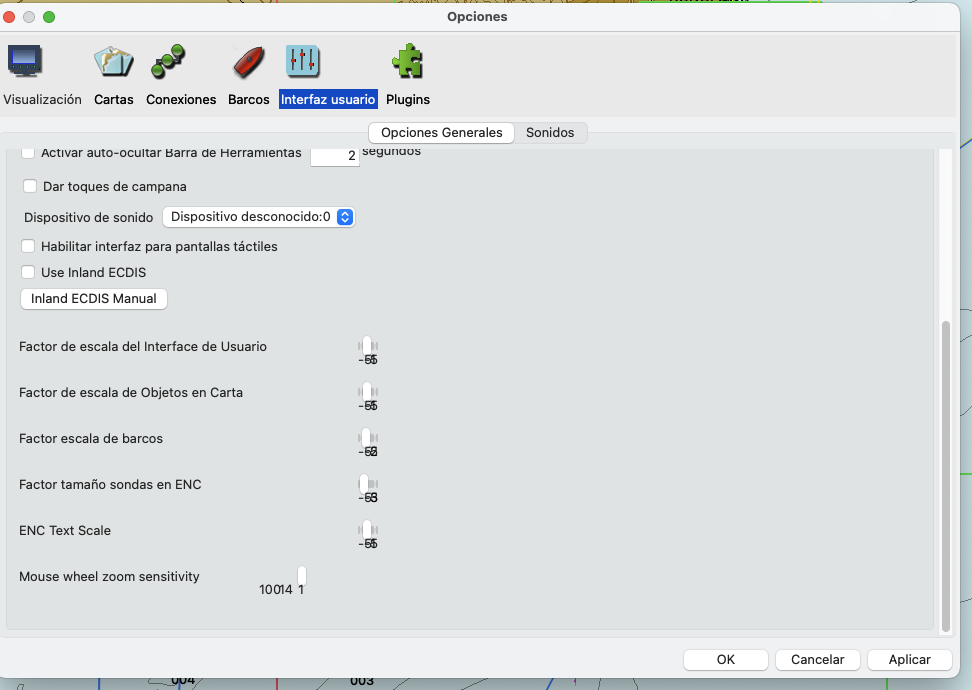Switch to the Sonidos tab
Screen dimensions: 972x690
(x=551, y=132)
